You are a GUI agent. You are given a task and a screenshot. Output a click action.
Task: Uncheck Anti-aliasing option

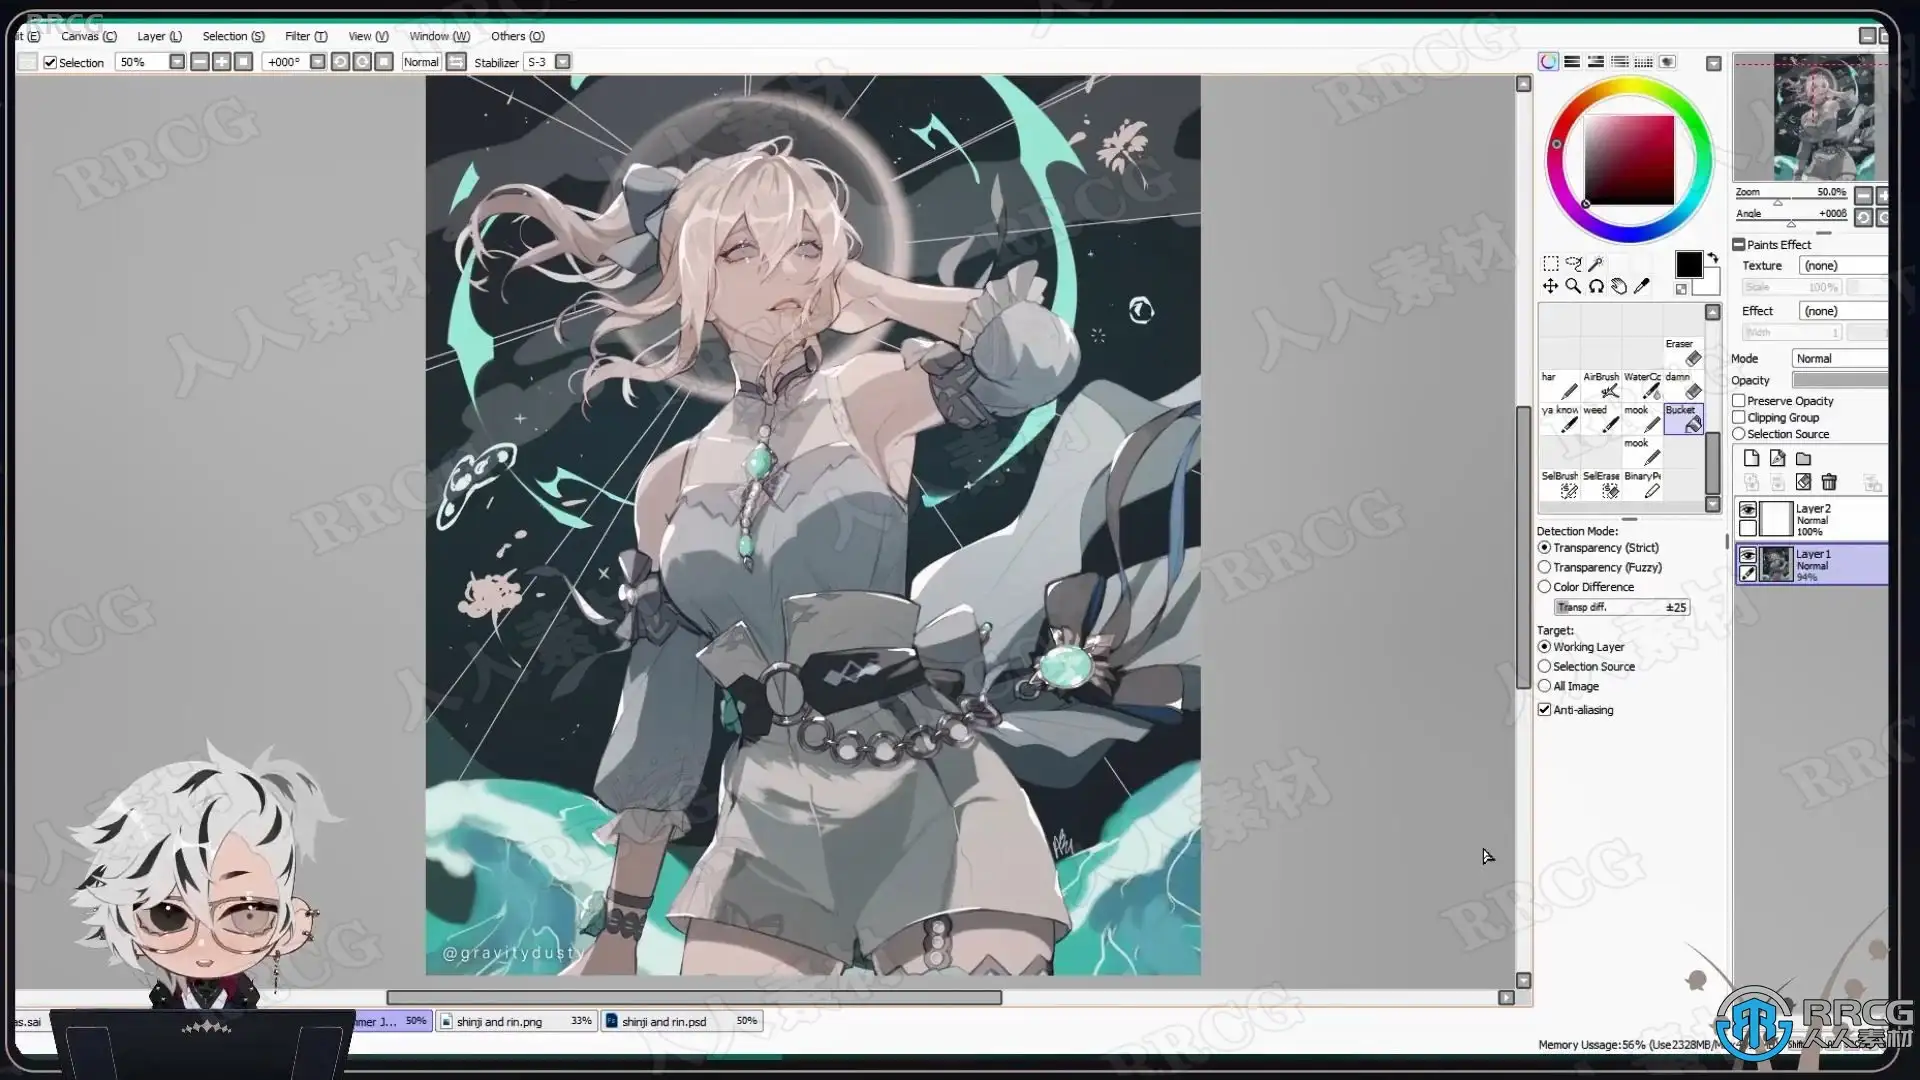1545,710
